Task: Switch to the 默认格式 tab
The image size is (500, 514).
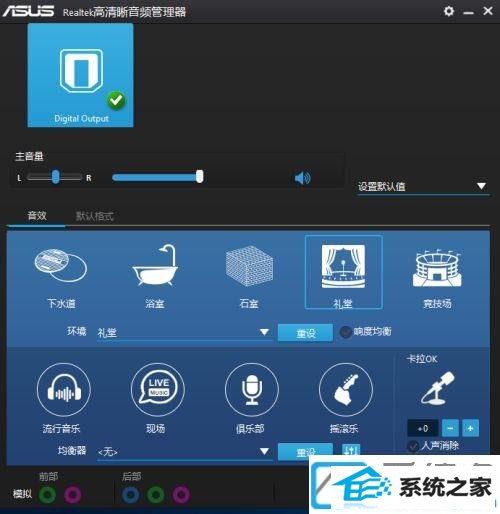Action: pos(95,216)
